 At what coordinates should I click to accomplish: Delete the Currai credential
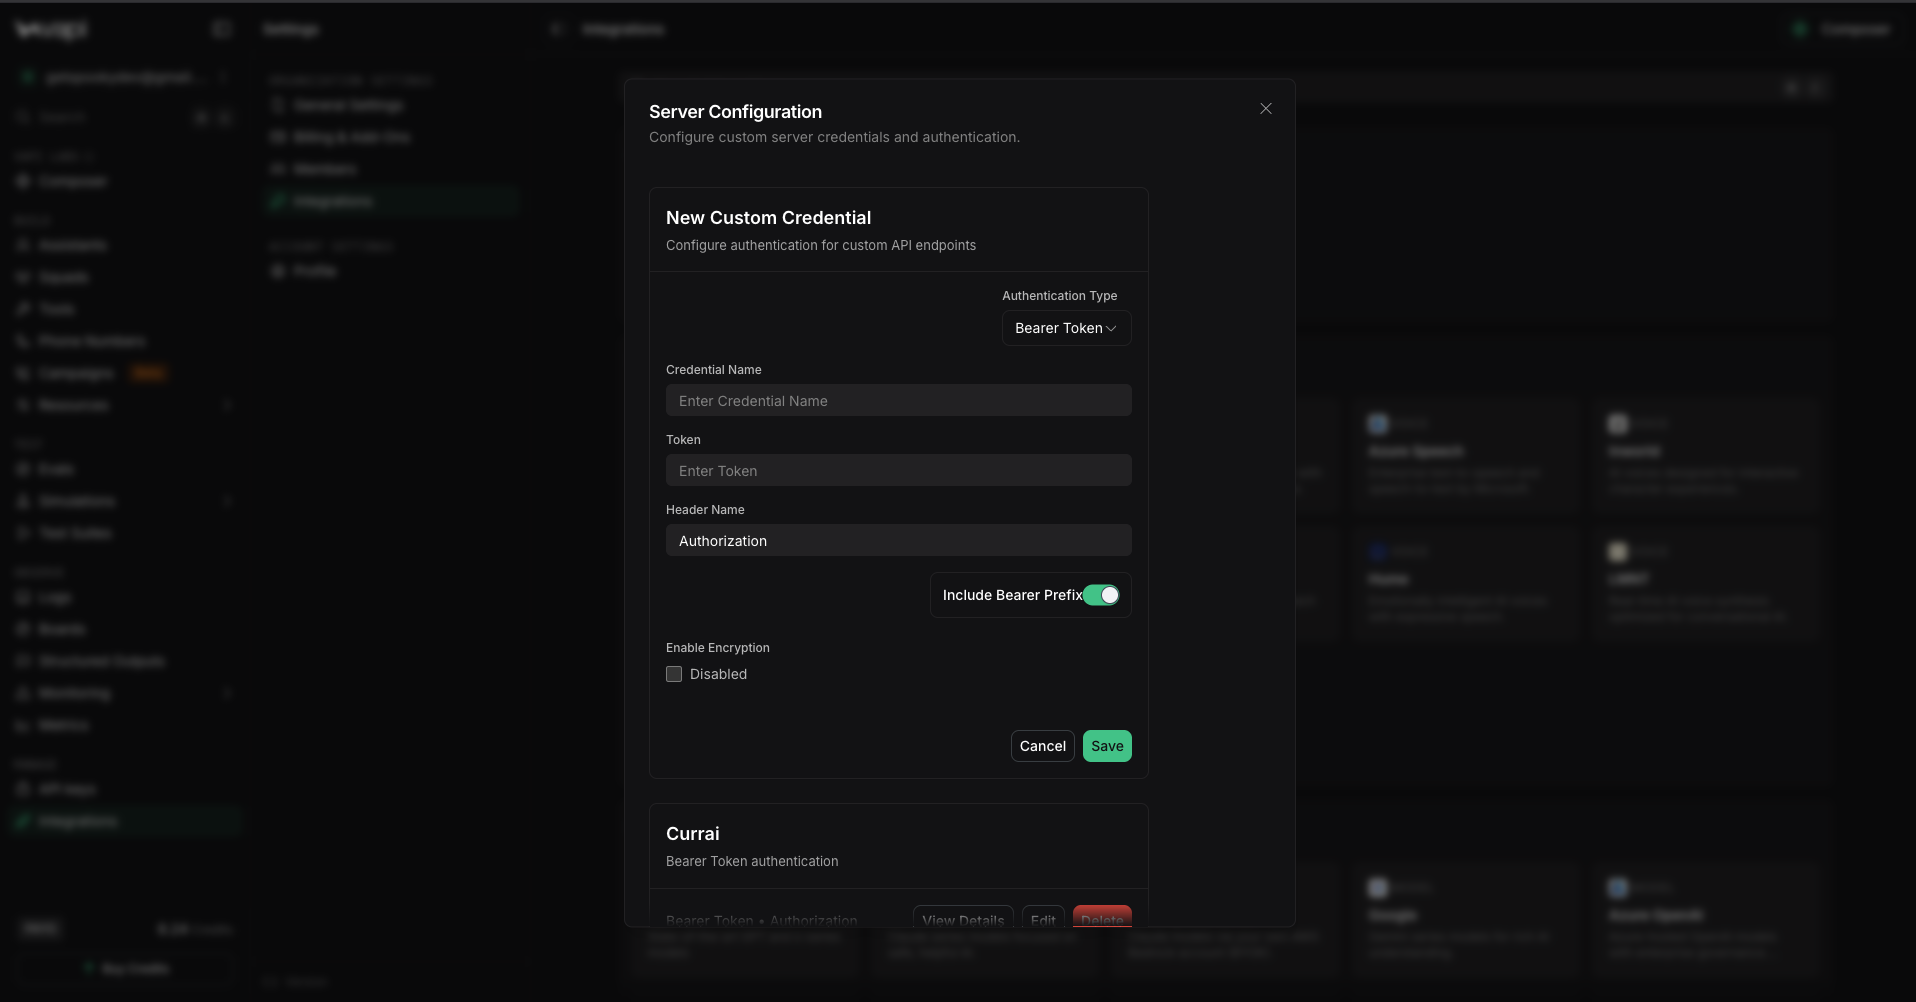click(1102, 918)
